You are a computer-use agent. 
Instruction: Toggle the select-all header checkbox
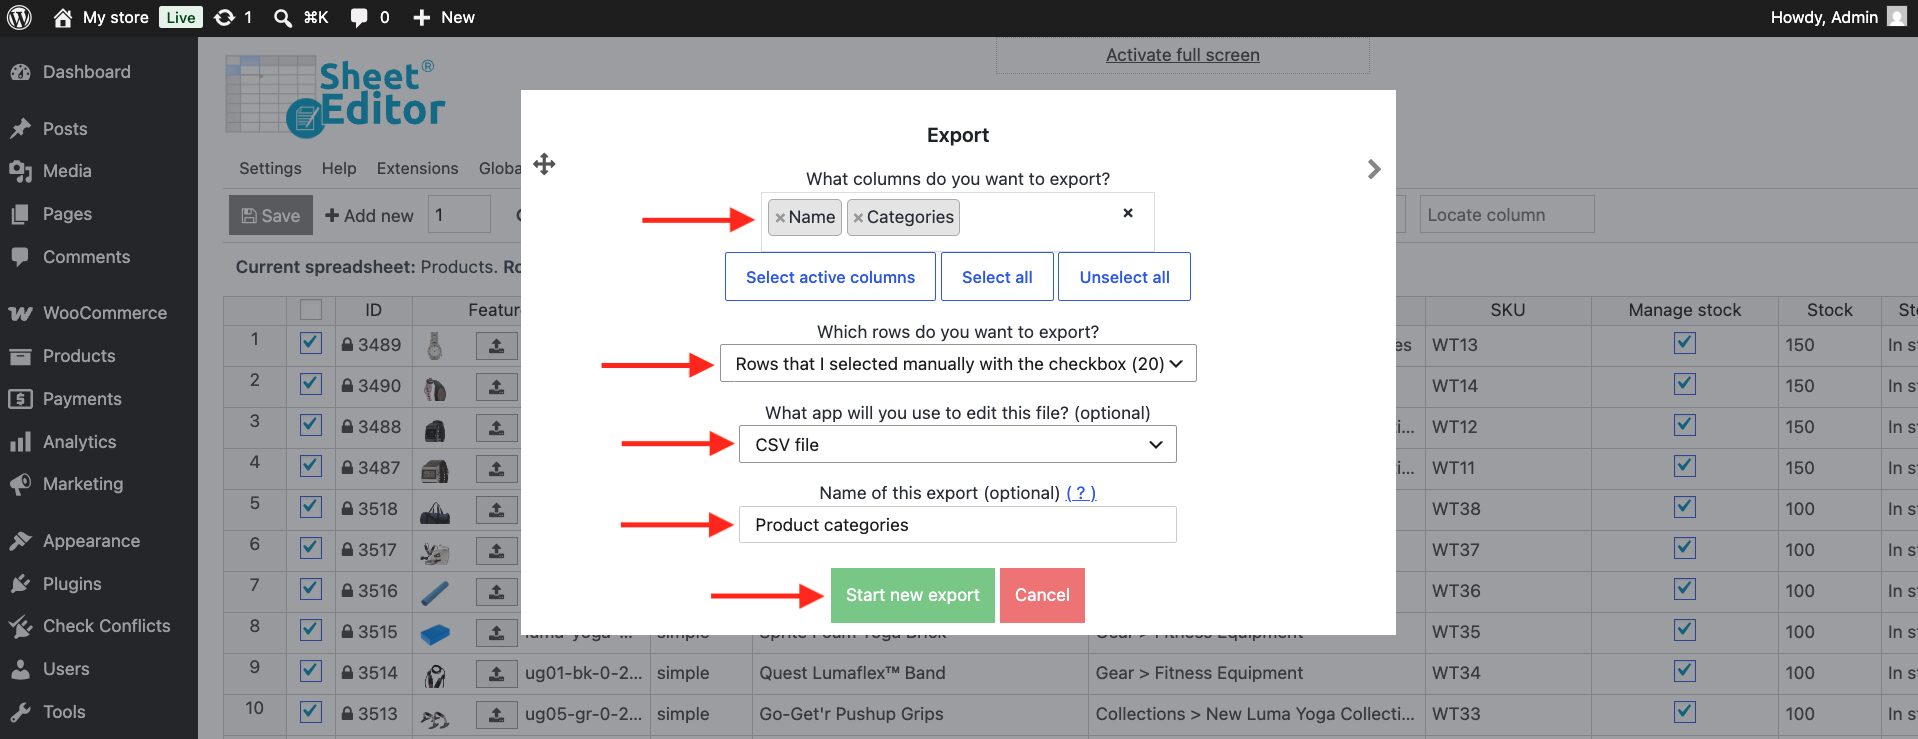(311, 310)
